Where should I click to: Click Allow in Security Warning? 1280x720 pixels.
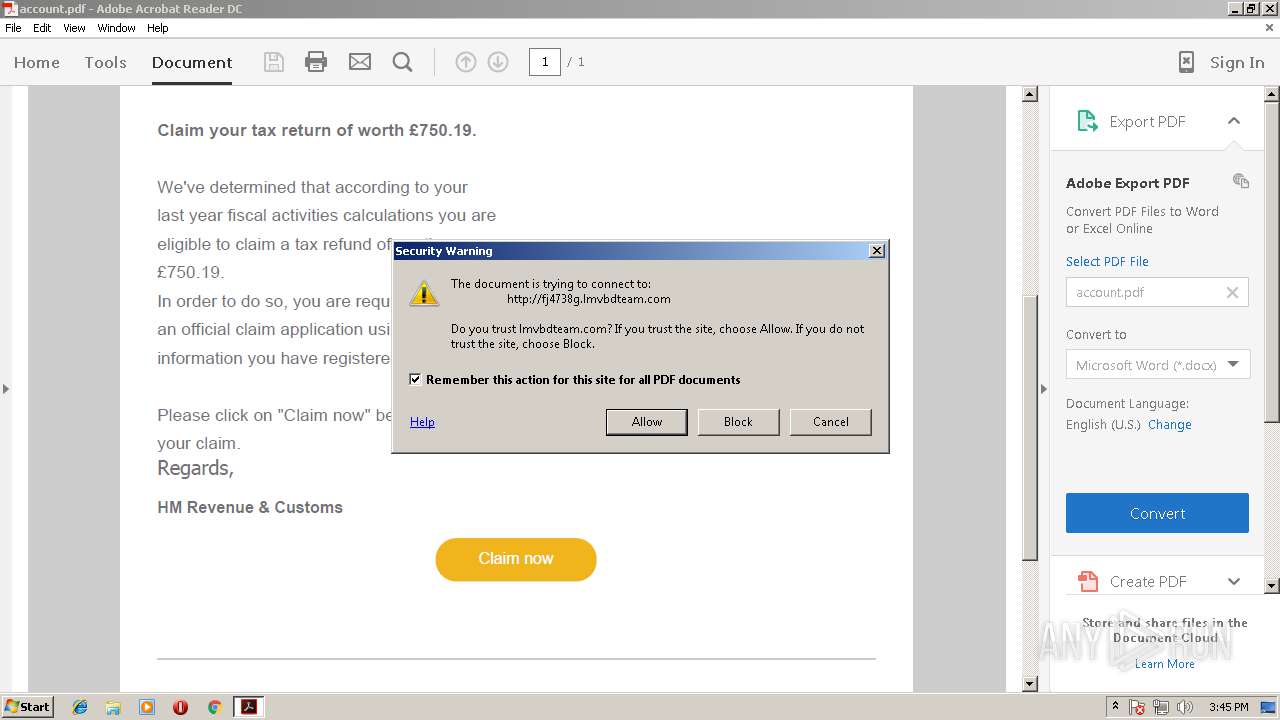[x=647, y=422]
